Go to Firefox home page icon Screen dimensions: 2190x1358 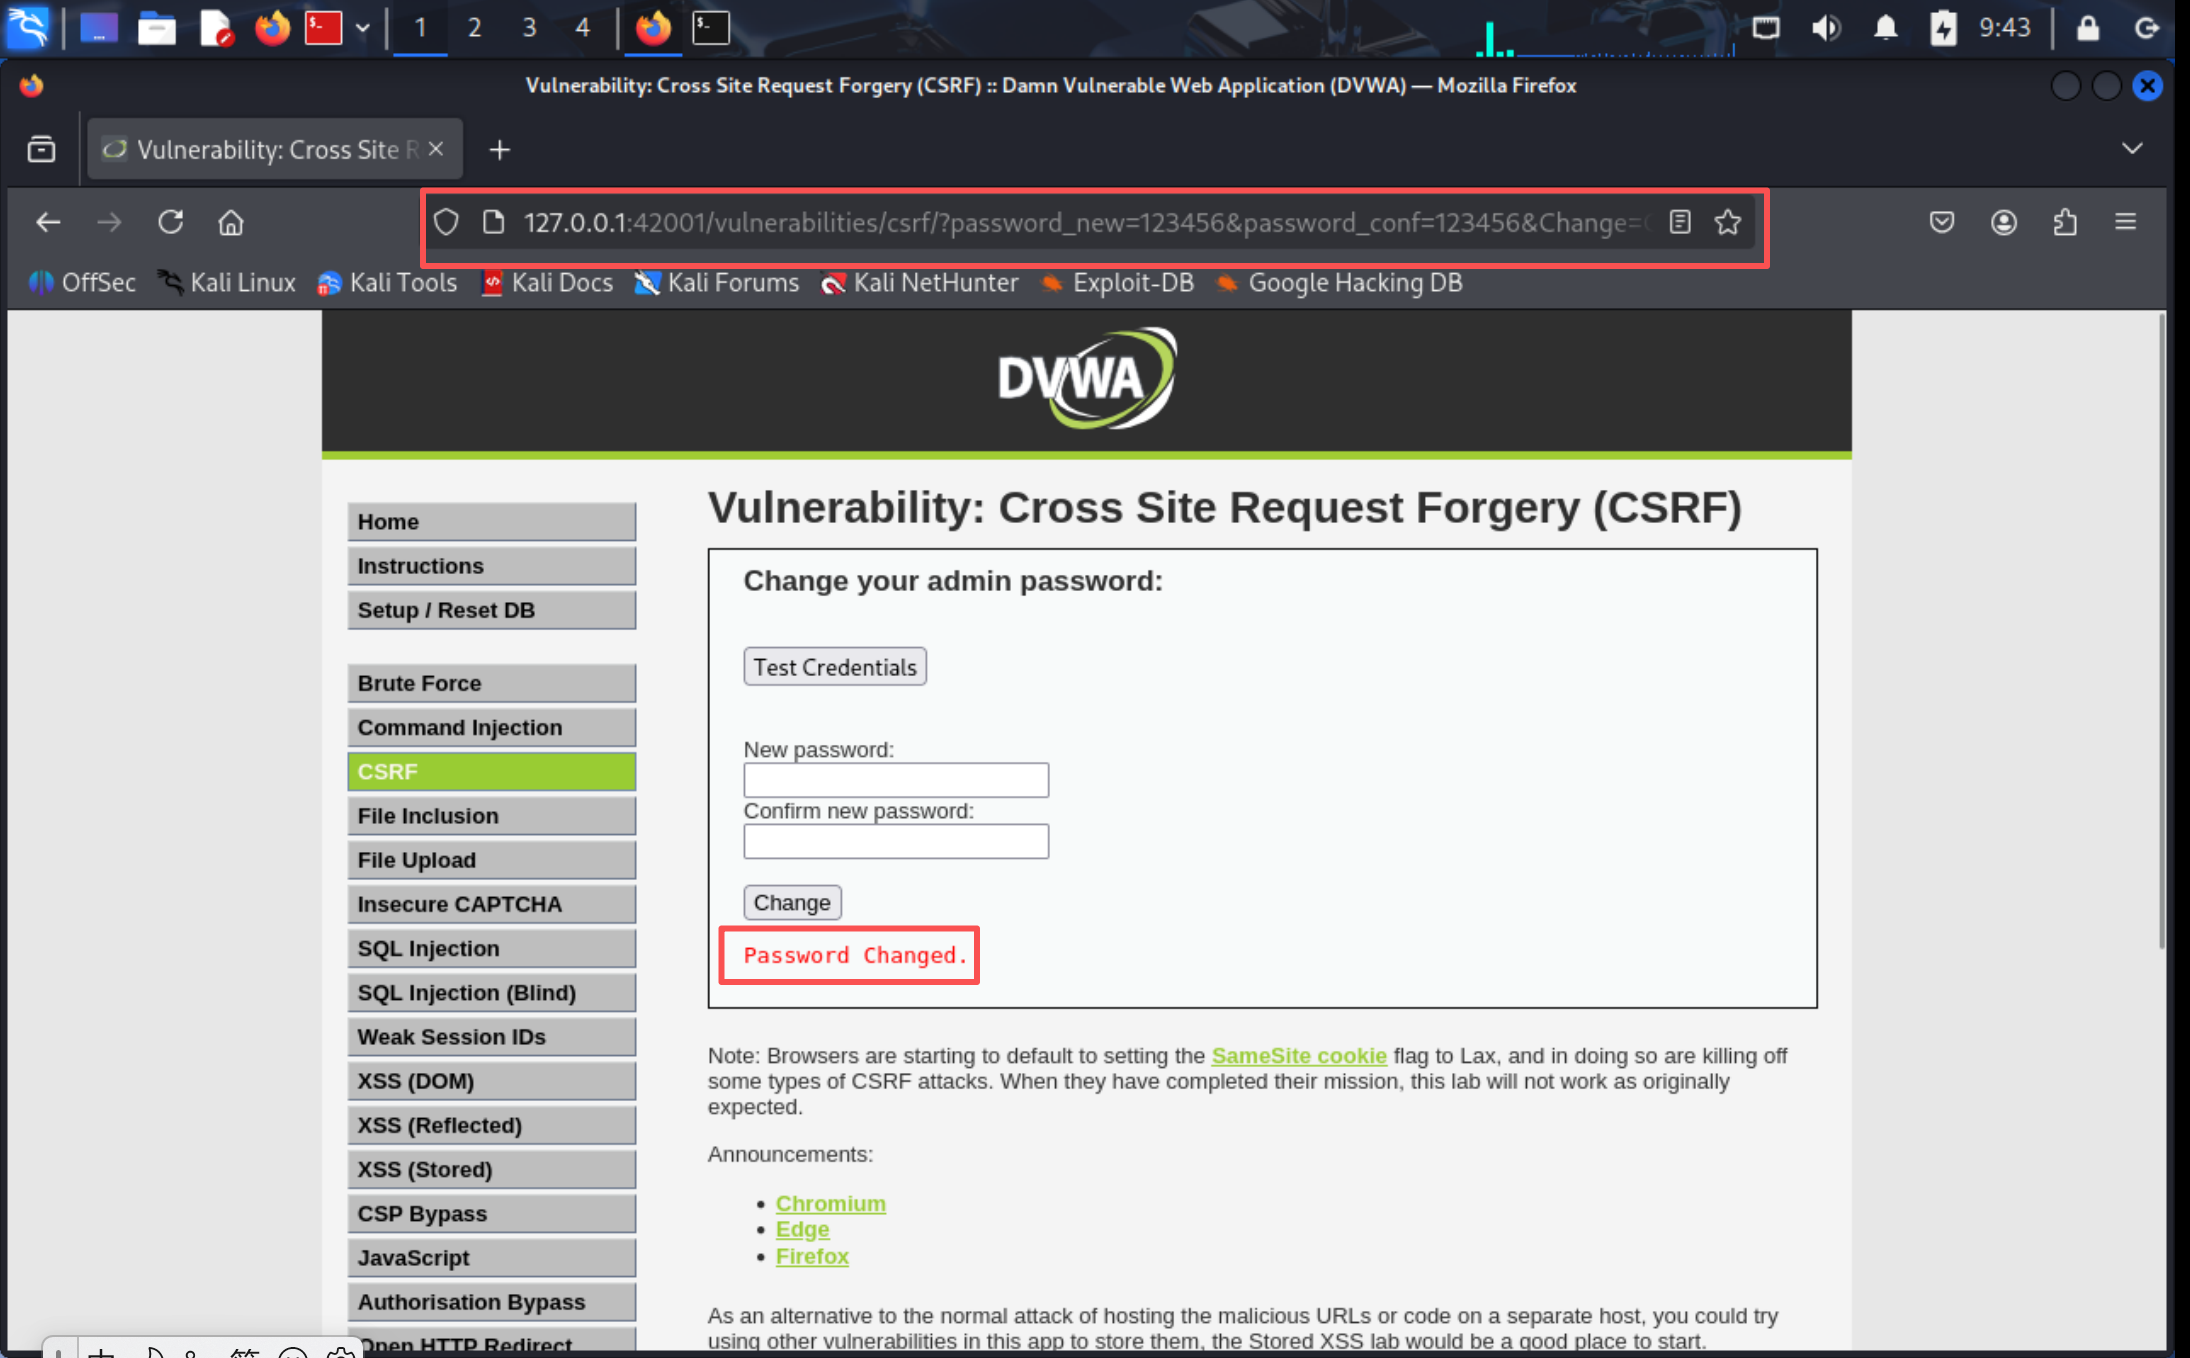(x=231, y=222)
